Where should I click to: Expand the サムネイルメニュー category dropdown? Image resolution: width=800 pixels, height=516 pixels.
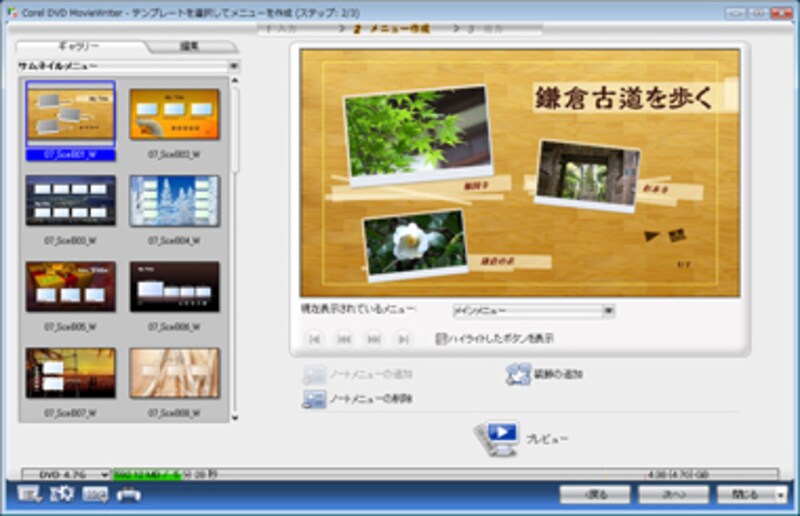233,66
